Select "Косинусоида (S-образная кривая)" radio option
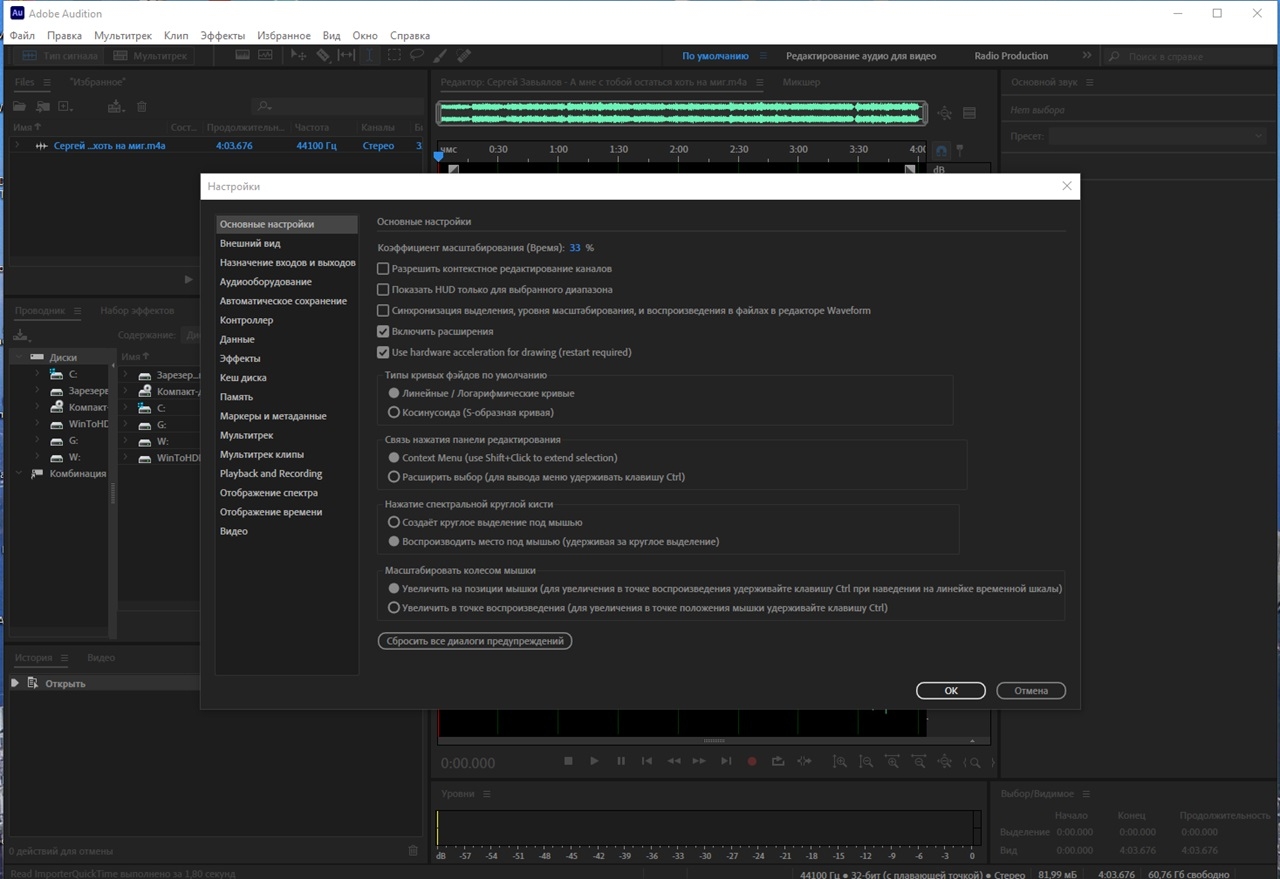 (394, 412)
